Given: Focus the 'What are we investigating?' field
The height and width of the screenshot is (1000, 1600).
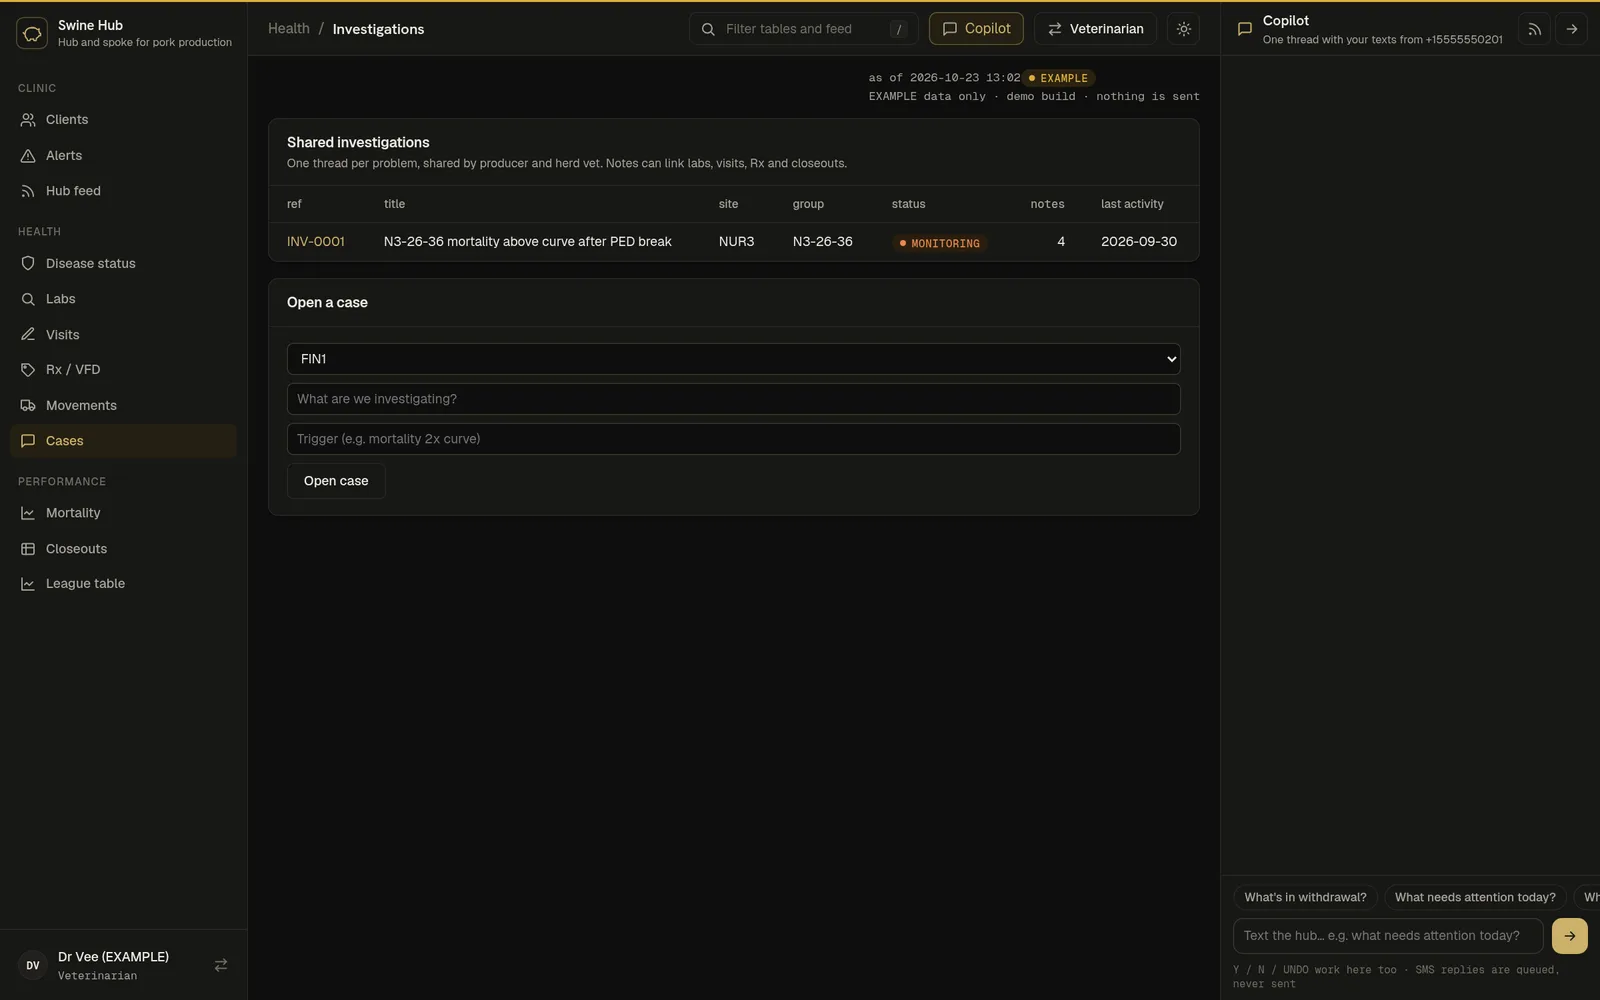Looking at the screenshot, I should coord(733,399).
